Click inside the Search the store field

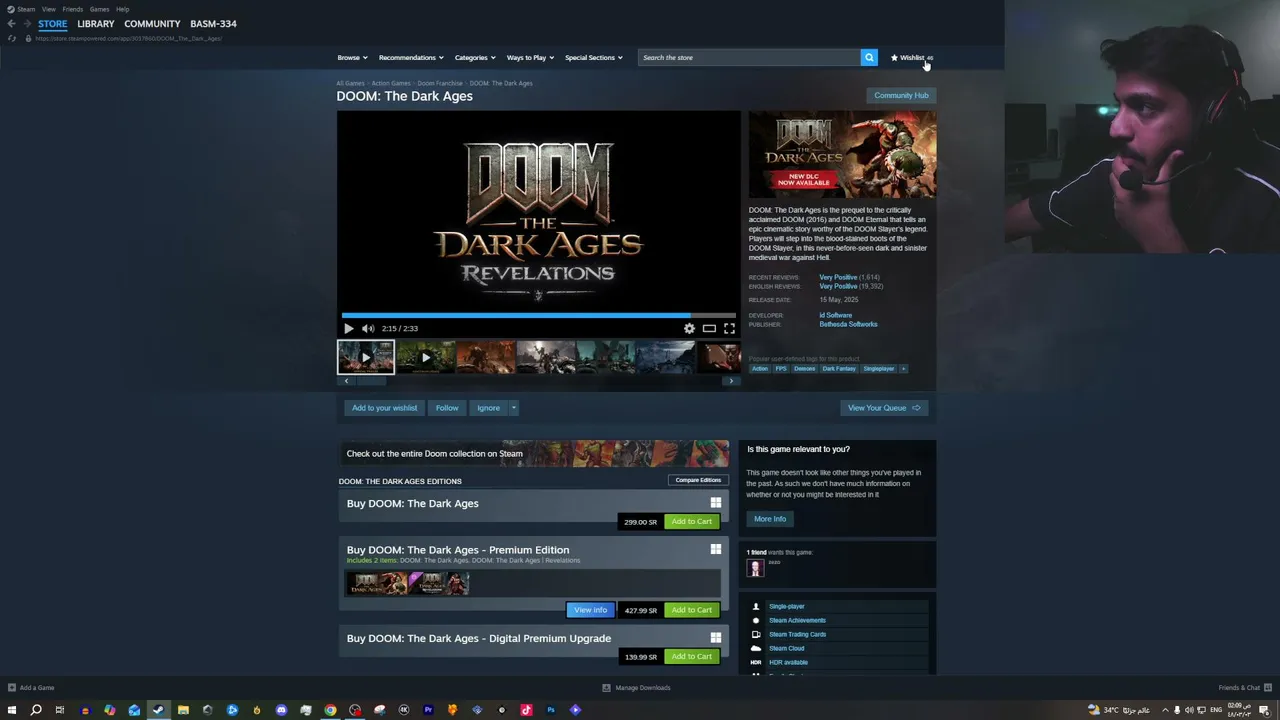click(749, 57)
